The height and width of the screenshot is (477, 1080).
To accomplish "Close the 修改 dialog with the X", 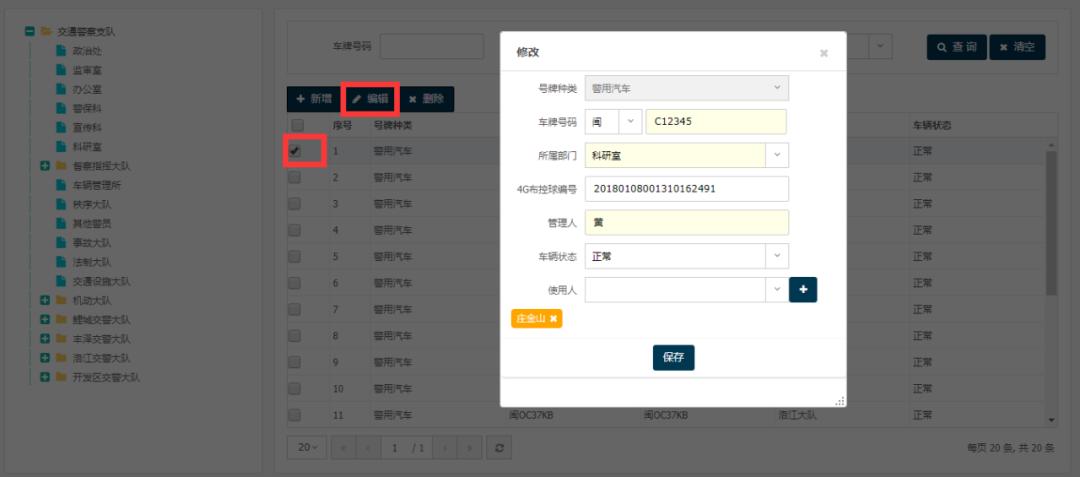I will coord(824,53).
